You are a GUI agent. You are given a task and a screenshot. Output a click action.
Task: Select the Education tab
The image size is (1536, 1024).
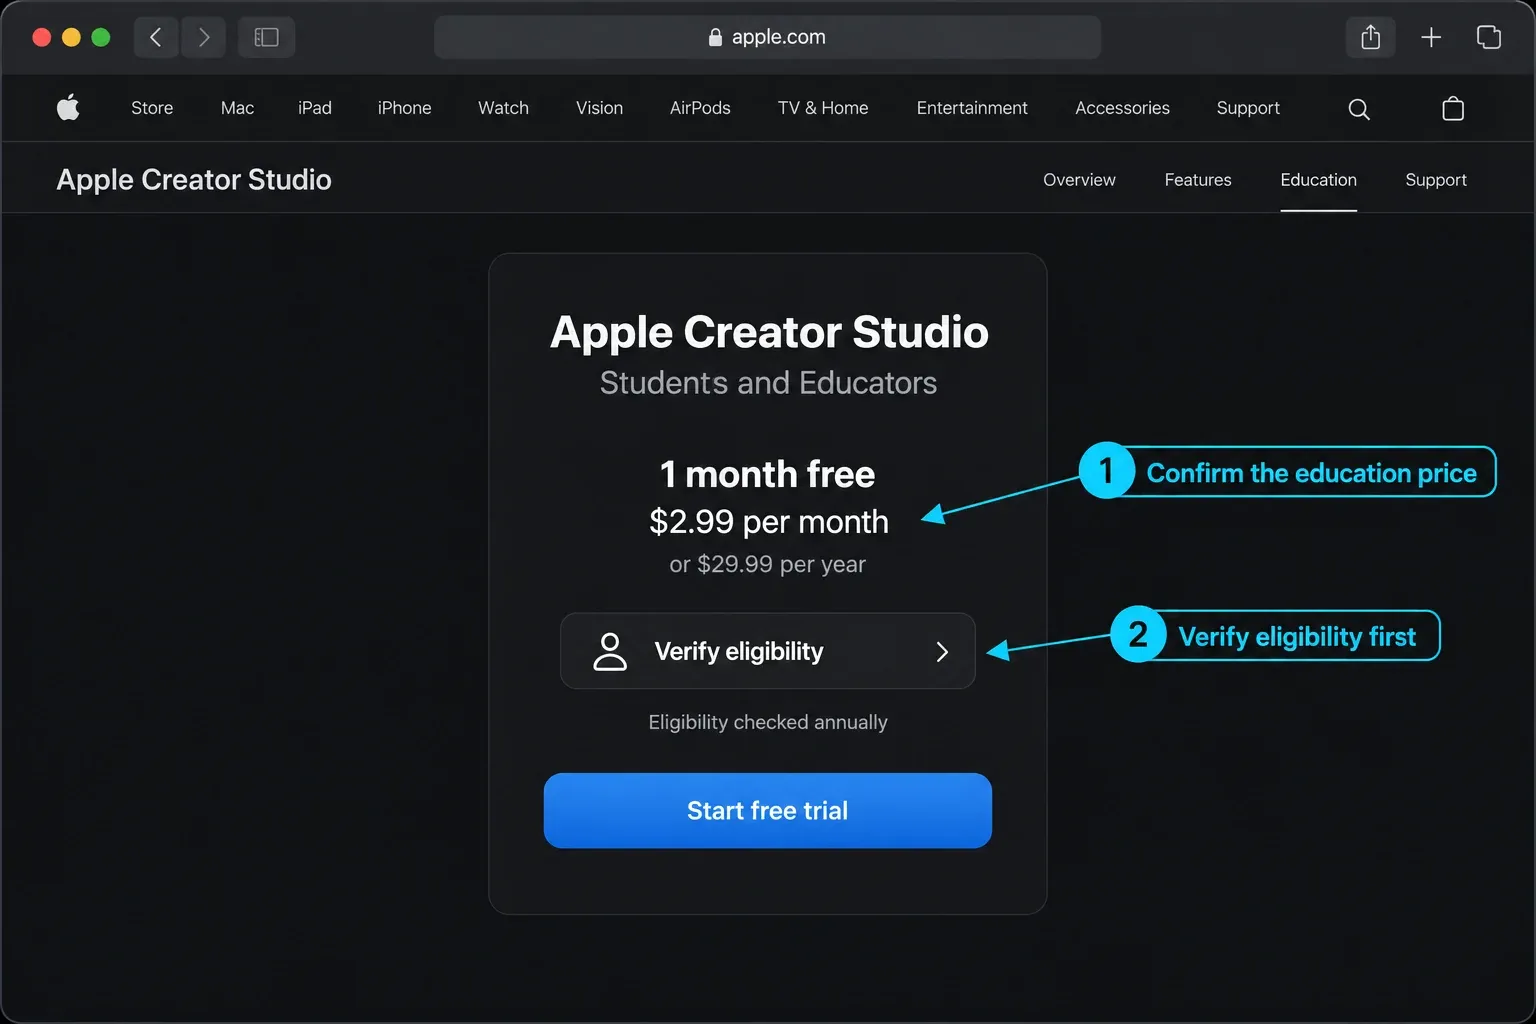point(1319,180)
